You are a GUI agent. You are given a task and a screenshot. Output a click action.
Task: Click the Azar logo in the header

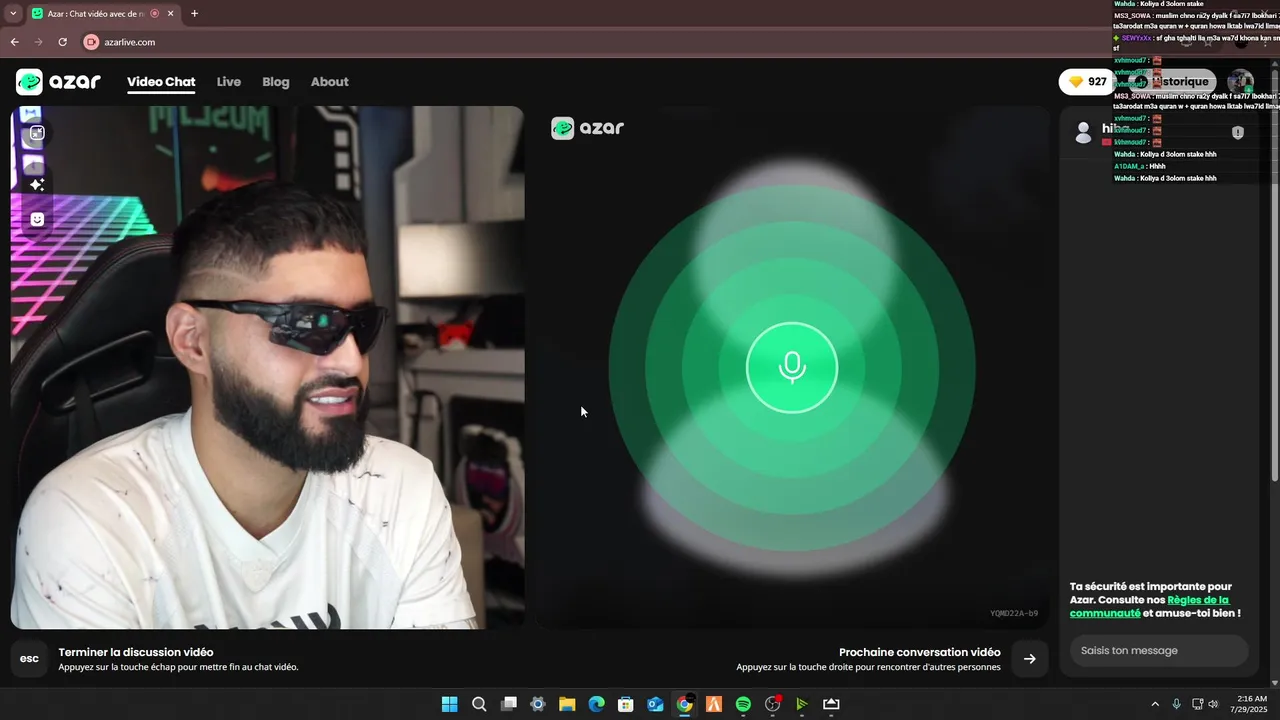[x=58, y=82]
